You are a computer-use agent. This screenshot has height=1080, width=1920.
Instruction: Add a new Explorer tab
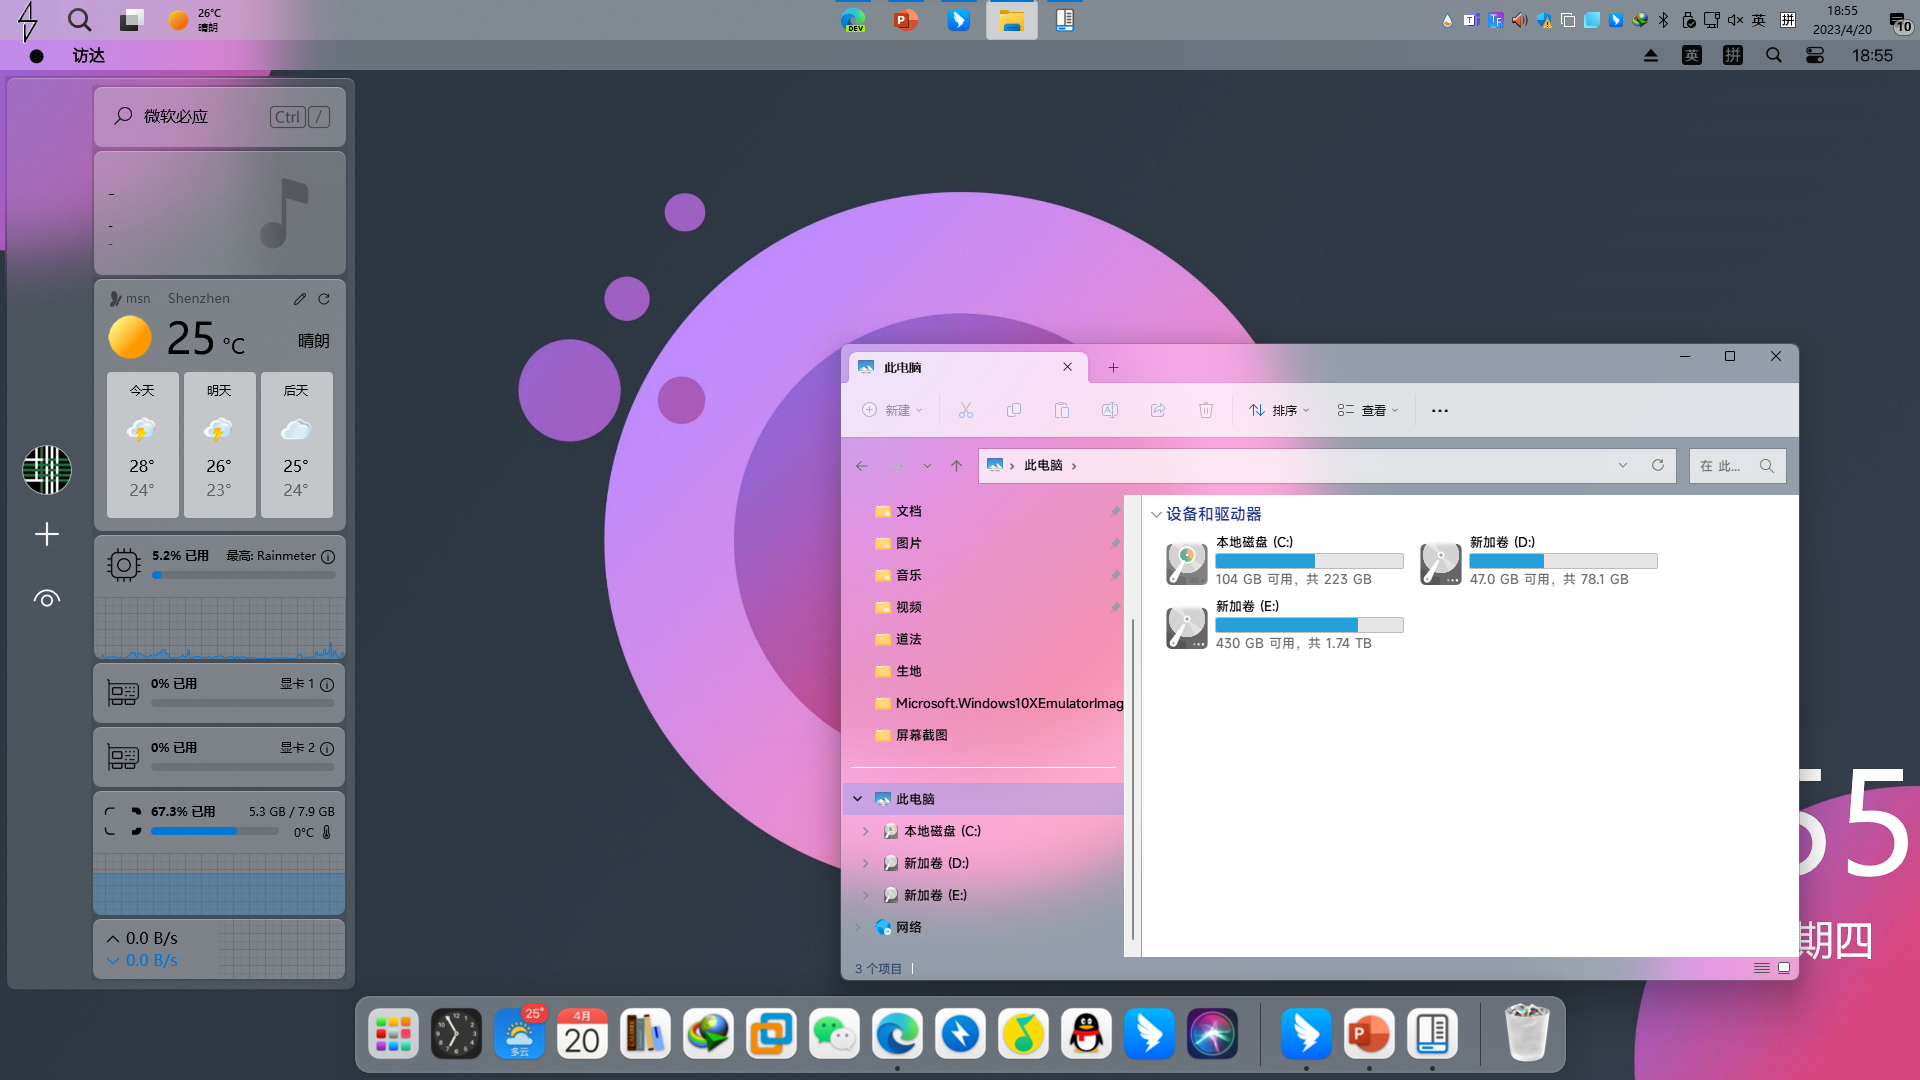tap(1113, 368)
